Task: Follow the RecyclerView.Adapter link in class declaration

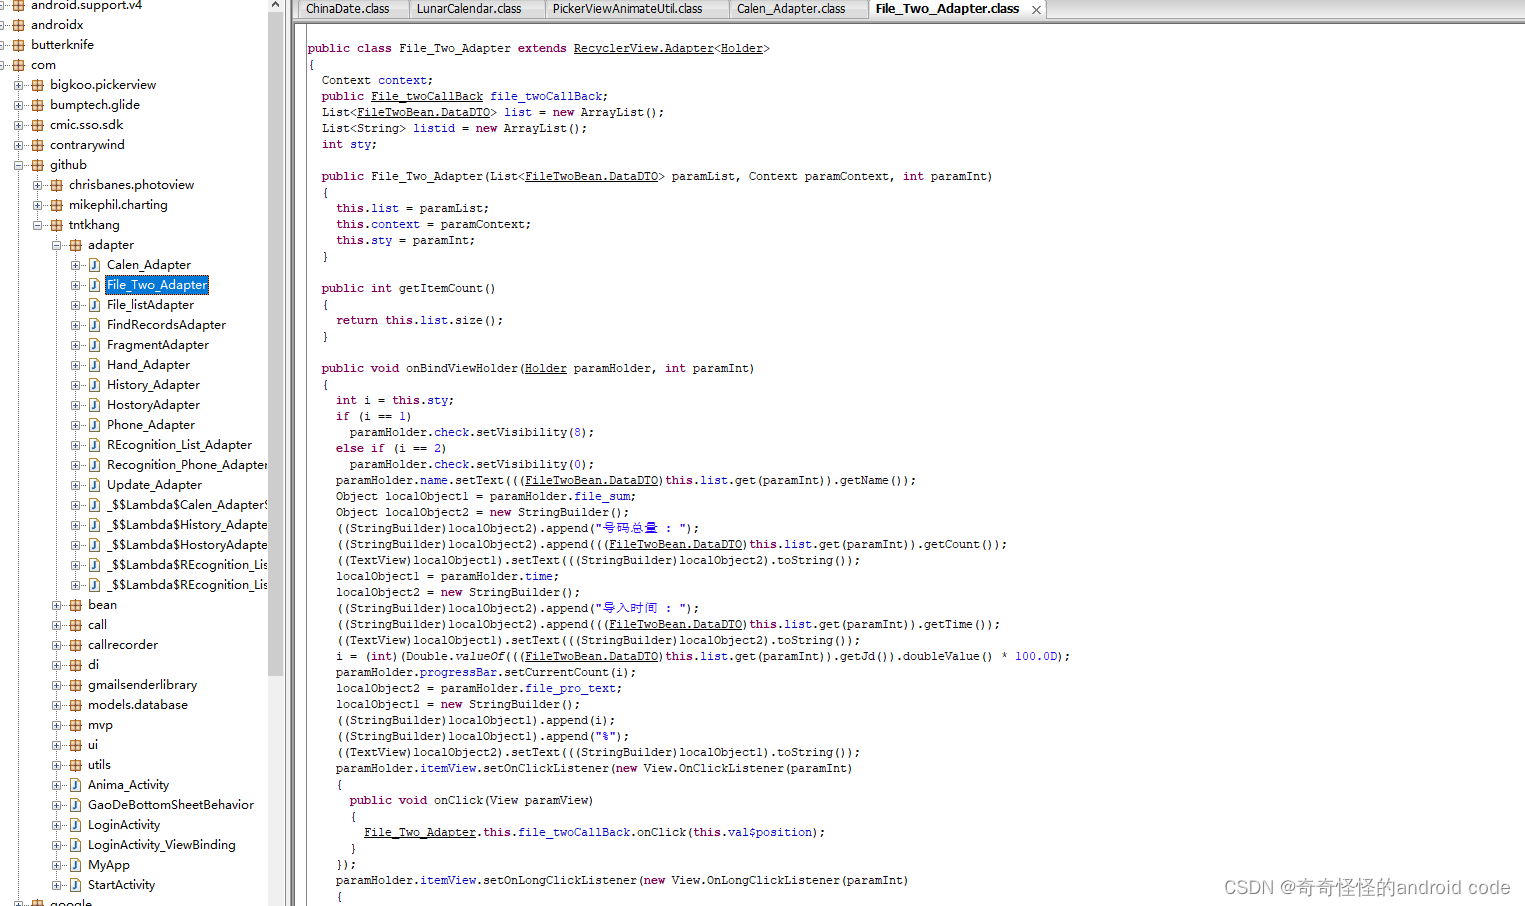Action: (643, 48)
